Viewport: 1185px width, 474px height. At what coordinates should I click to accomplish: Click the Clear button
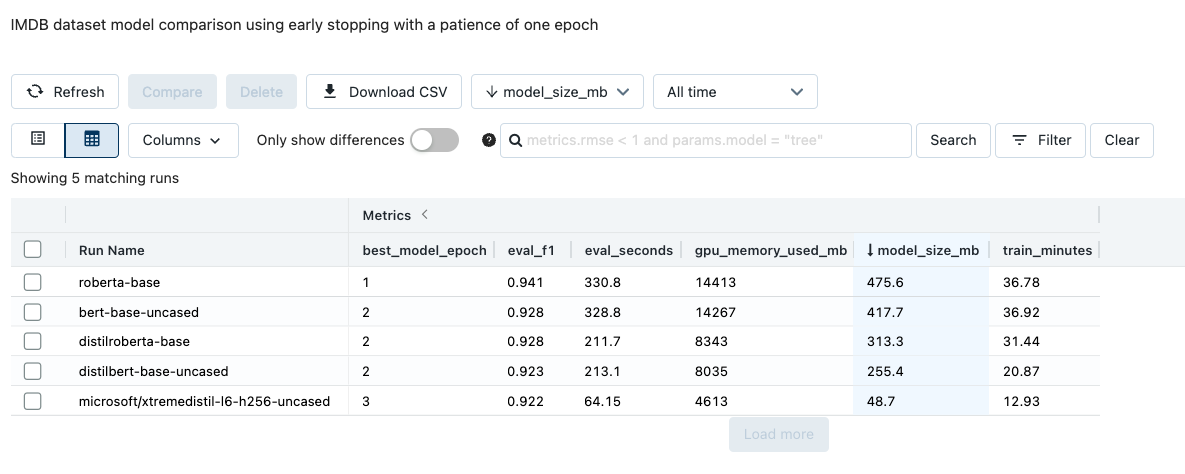coord(1122,140)
